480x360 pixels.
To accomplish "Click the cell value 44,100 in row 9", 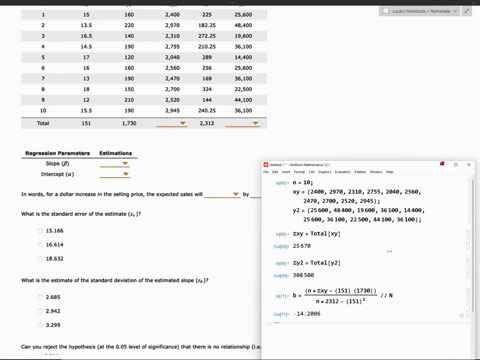I will click(243, 100).
